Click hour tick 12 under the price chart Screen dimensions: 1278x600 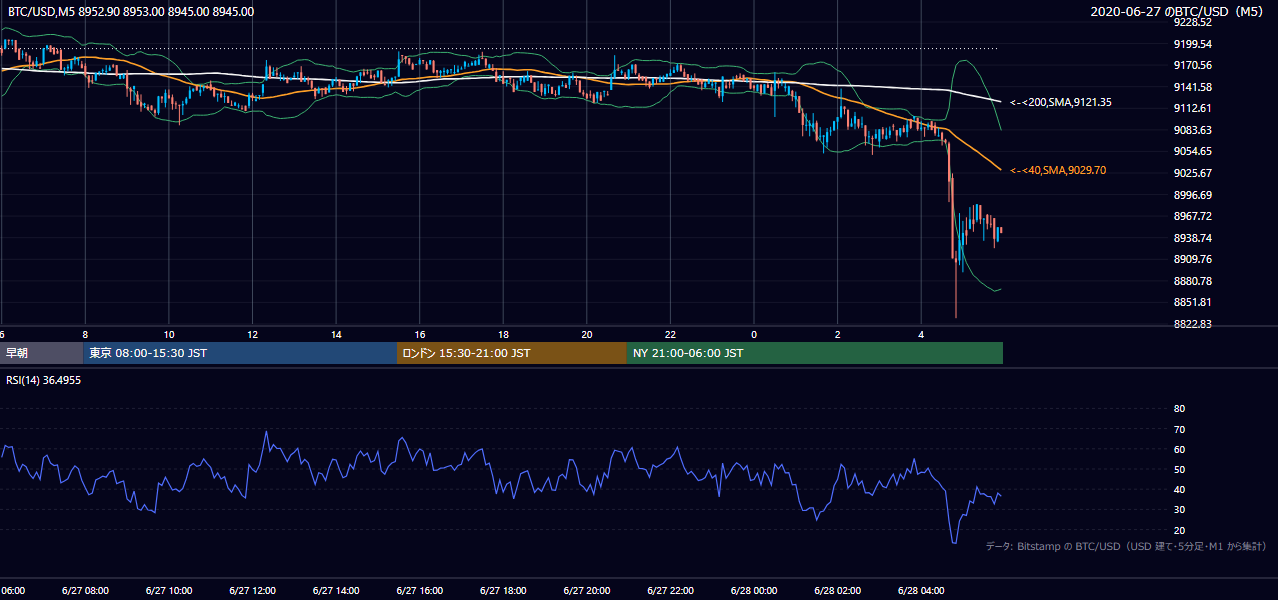pos(253,334)
